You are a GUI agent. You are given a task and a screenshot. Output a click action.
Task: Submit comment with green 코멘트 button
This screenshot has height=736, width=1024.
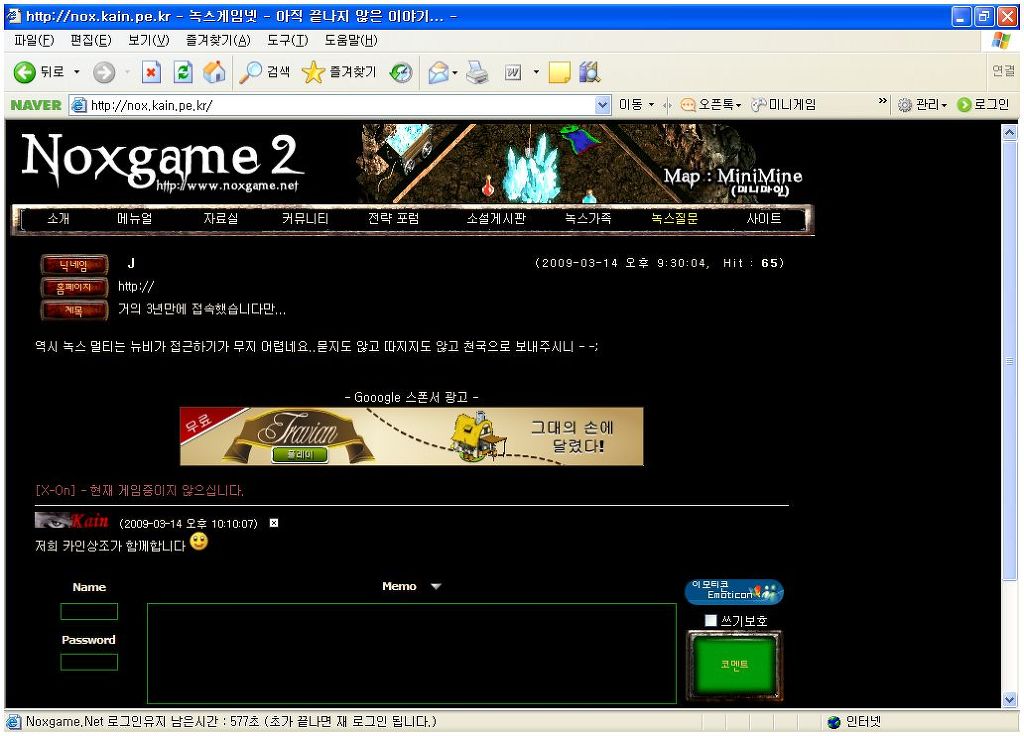(735, 665)
